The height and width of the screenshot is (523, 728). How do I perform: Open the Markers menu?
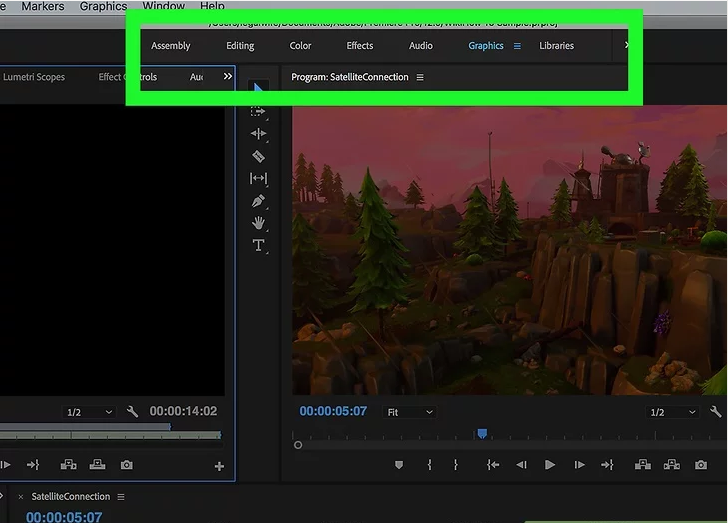coord(43,6)
